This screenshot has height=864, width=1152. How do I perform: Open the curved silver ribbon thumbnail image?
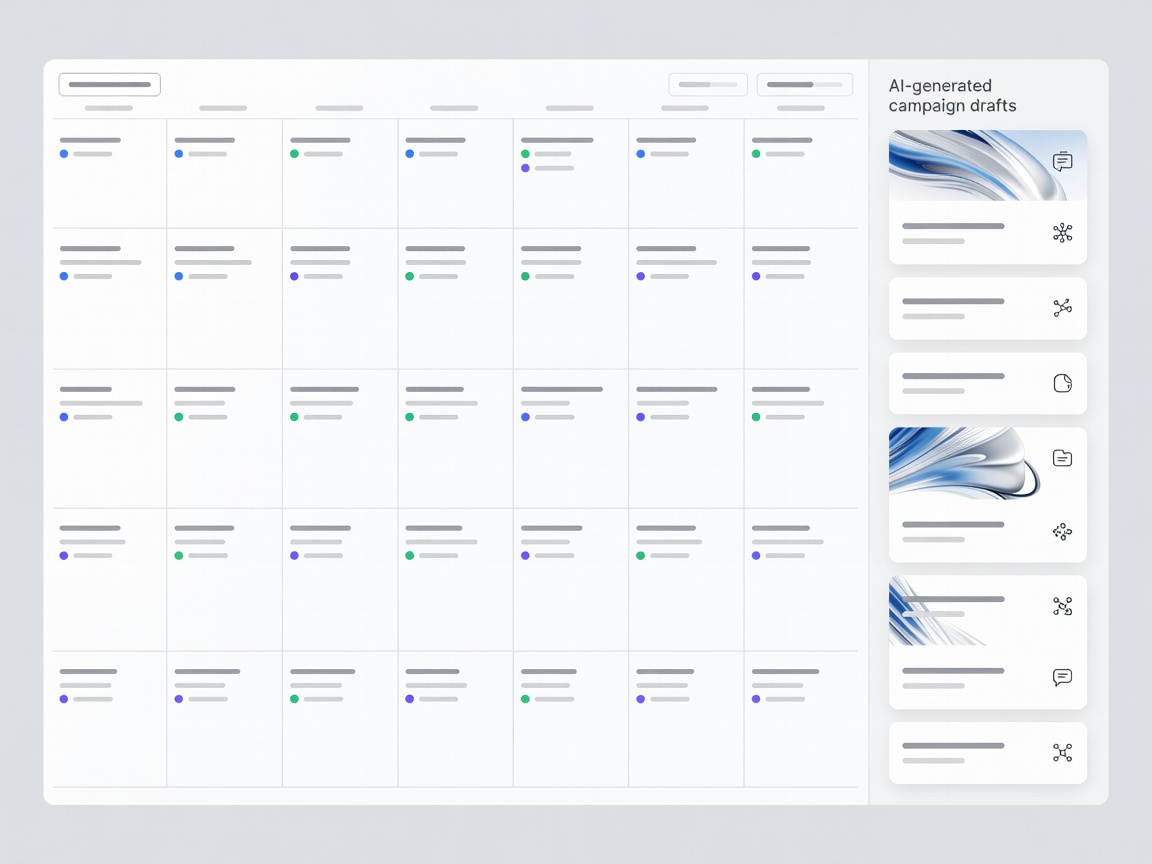pos(966,463)
